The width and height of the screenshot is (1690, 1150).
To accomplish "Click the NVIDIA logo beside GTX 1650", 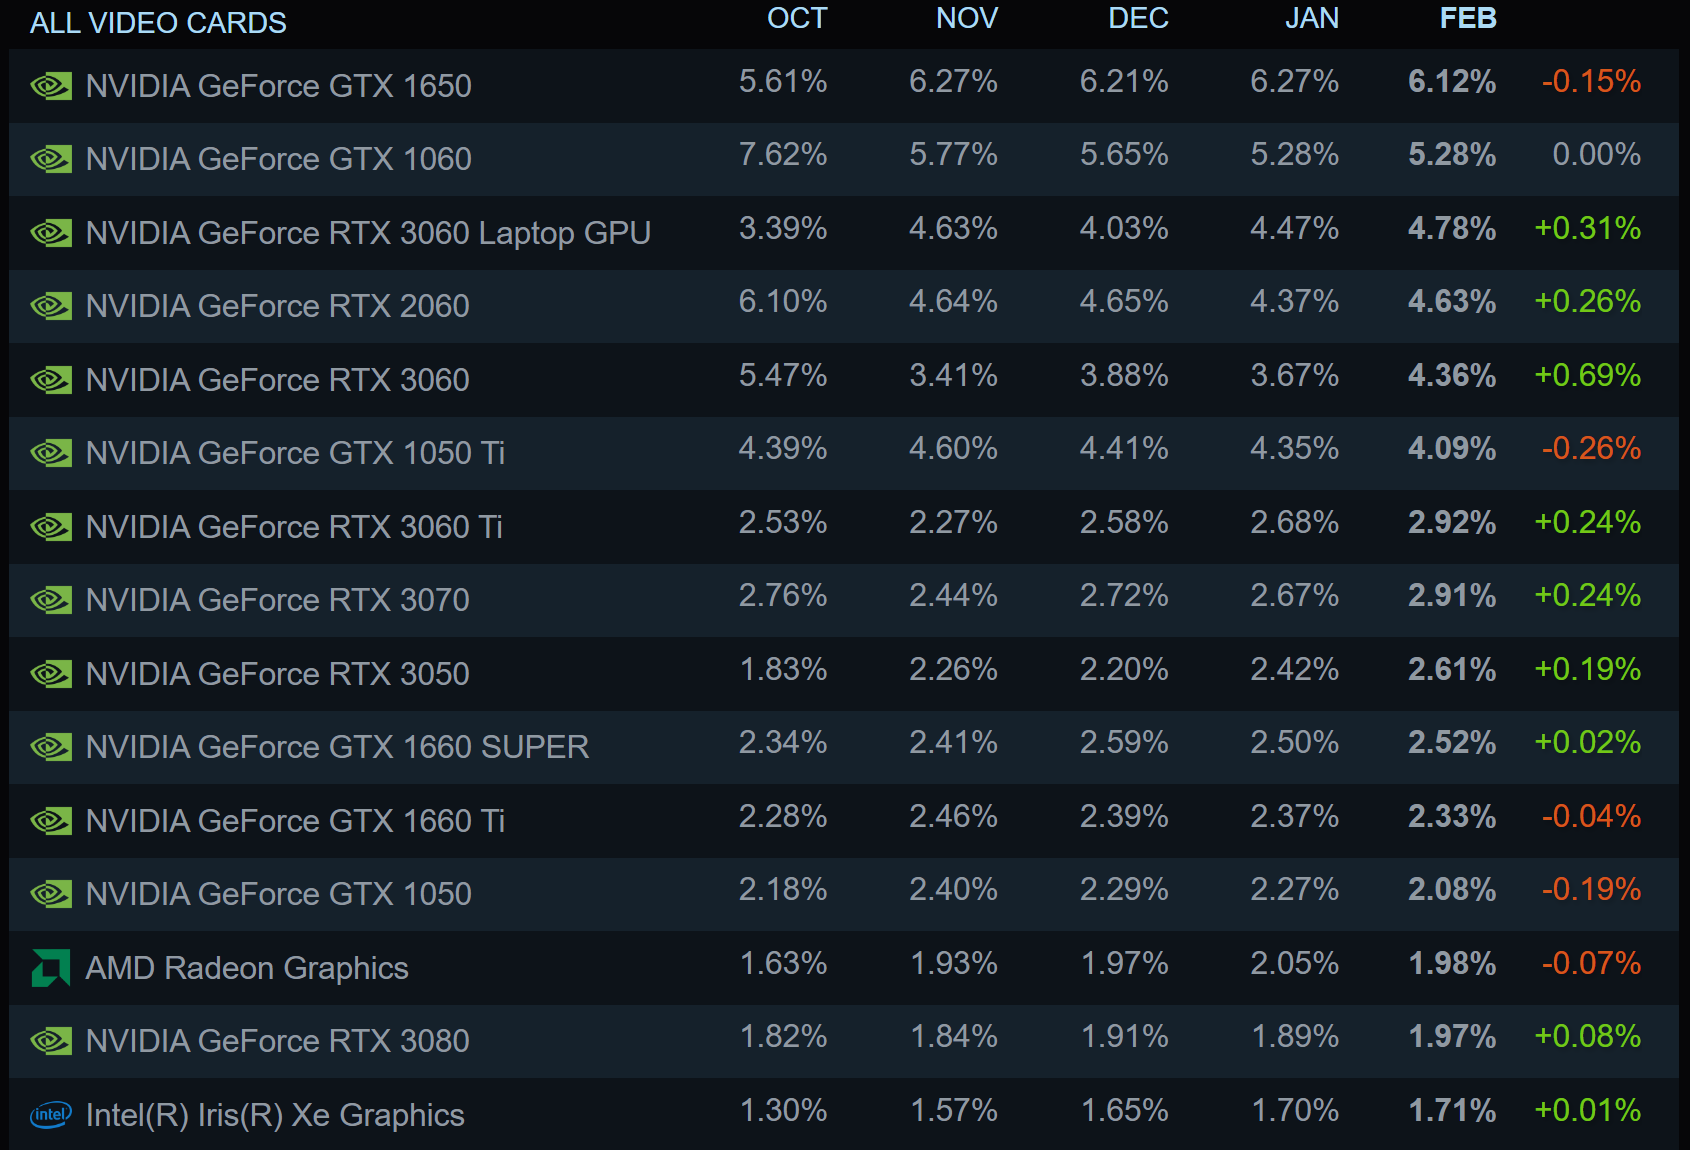I will (51, 86).
